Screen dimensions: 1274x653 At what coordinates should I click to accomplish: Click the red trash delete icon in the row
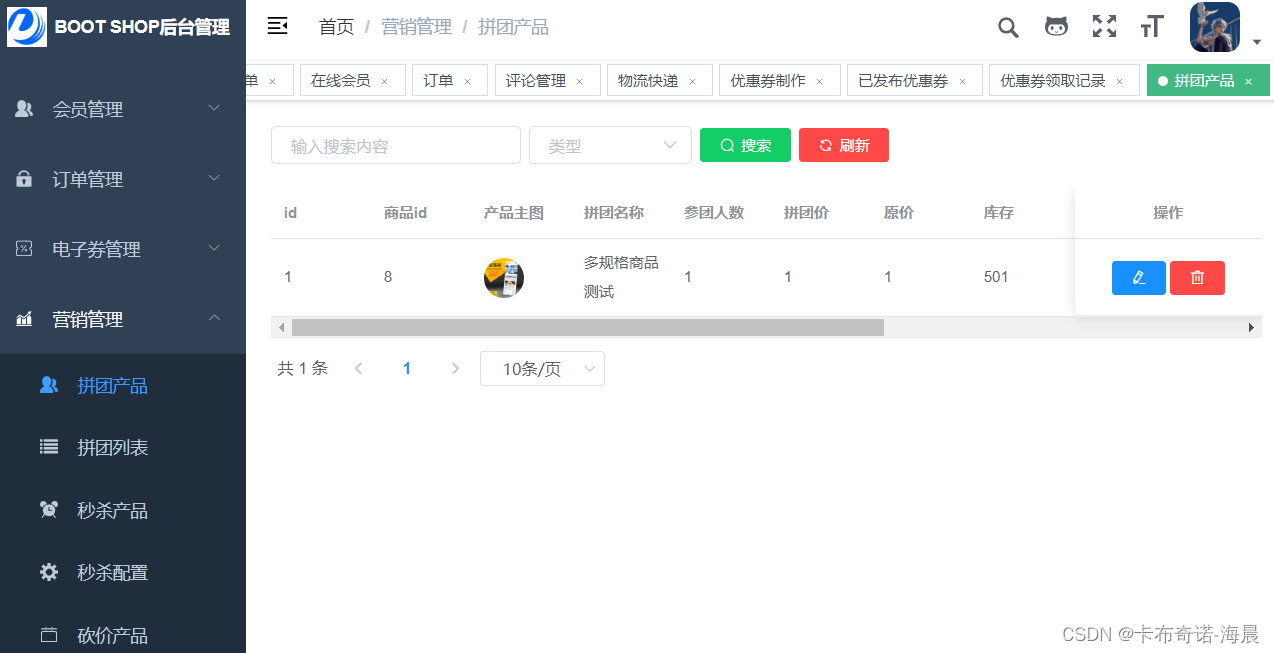pos(1197,278)
